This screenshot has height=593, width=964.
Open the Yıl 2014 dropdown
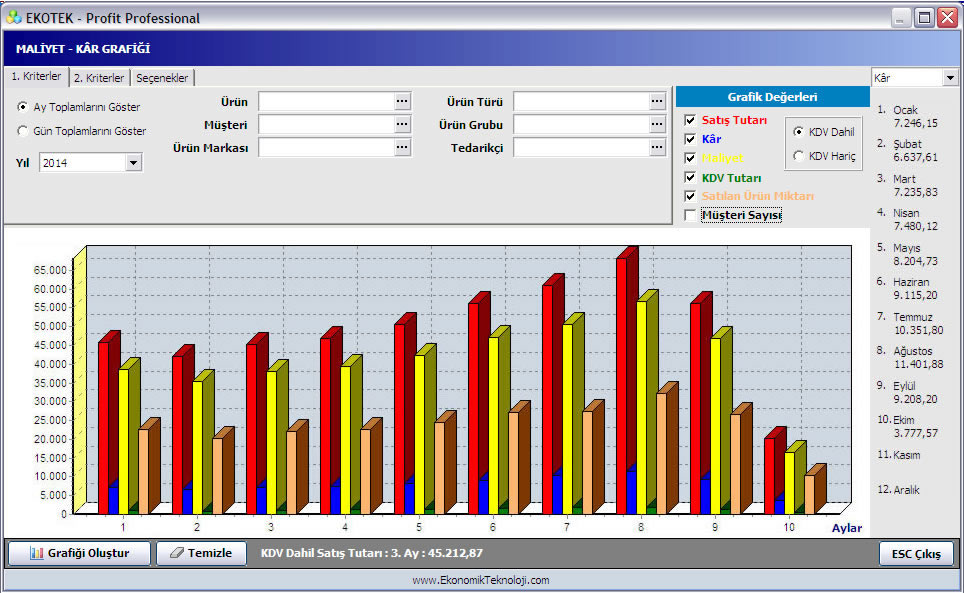click(133, 163)
